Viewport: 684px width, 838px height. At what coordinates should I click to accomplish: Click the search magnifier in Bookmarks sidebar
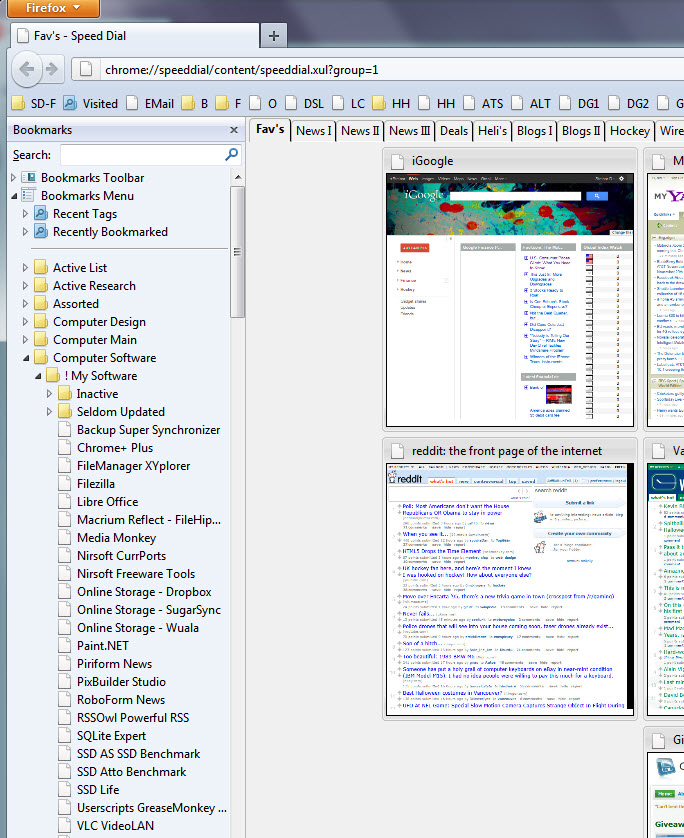[232, 155]
